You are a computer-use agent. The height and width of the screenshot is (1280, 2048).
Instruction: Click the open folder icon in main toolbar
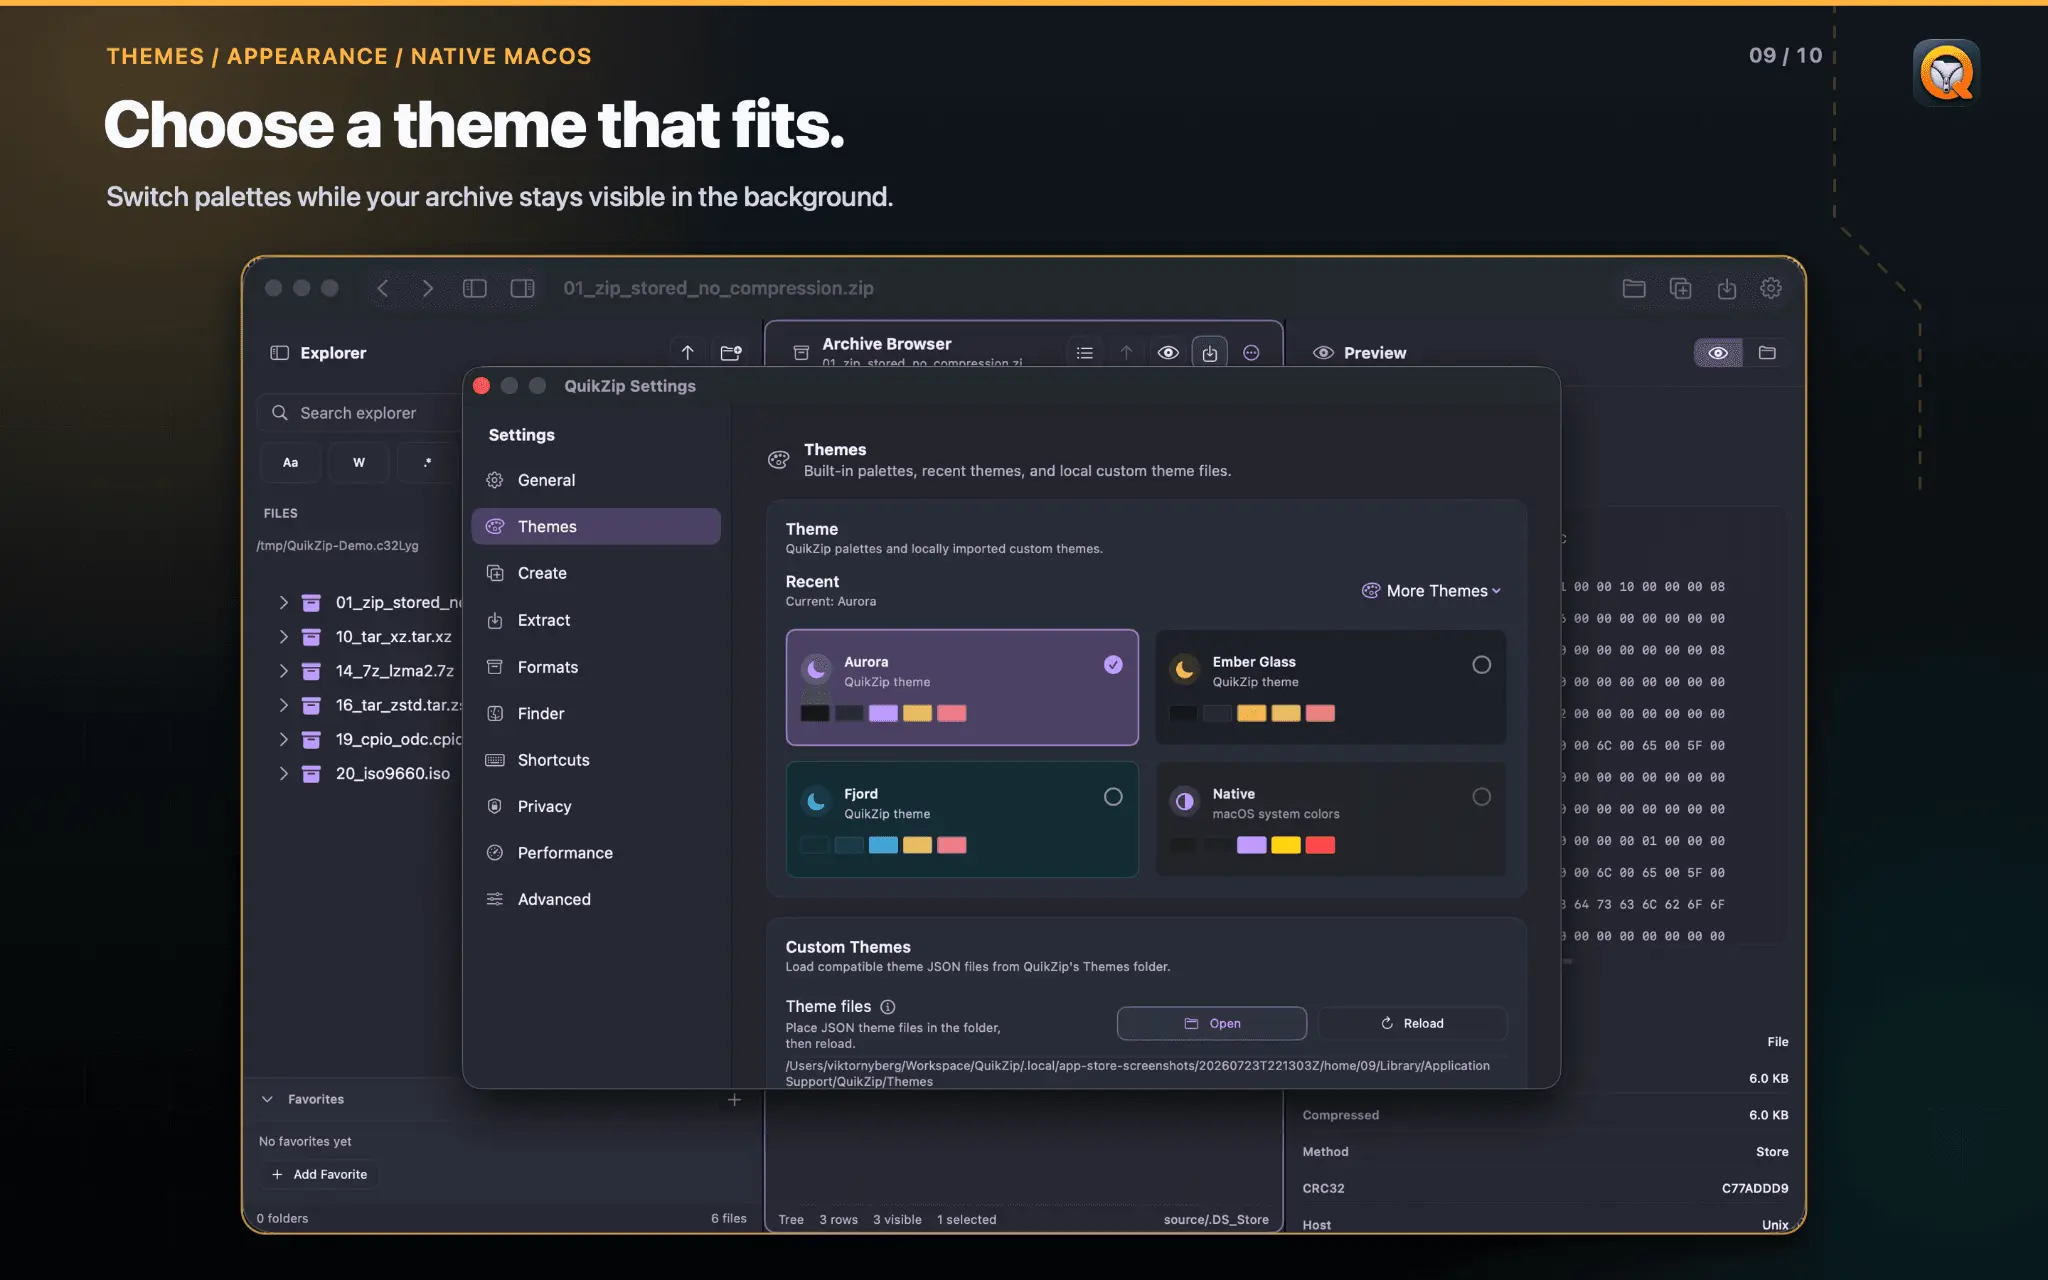[x=1634, y=288]
